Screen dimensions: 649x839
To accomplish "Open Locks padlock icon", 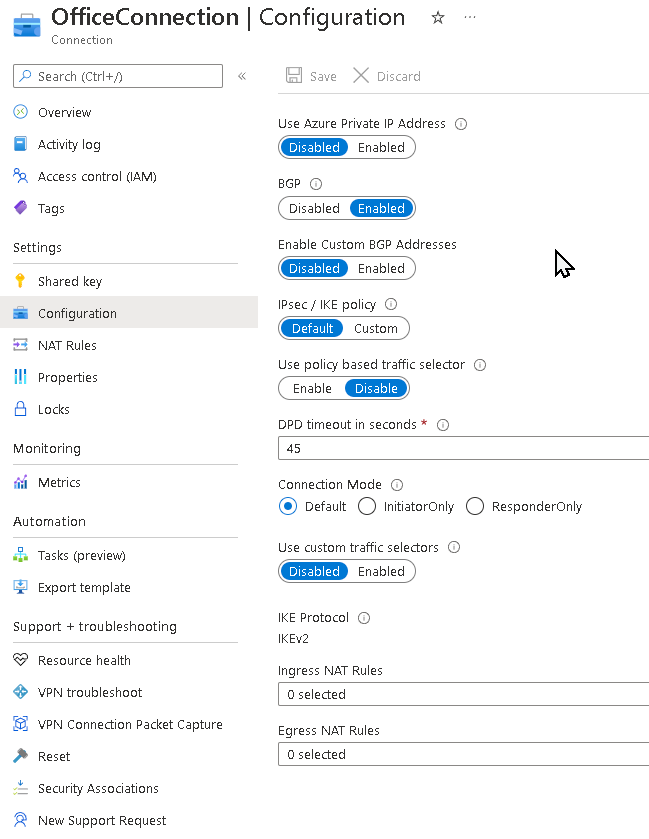I will click(x=20, y=409).
